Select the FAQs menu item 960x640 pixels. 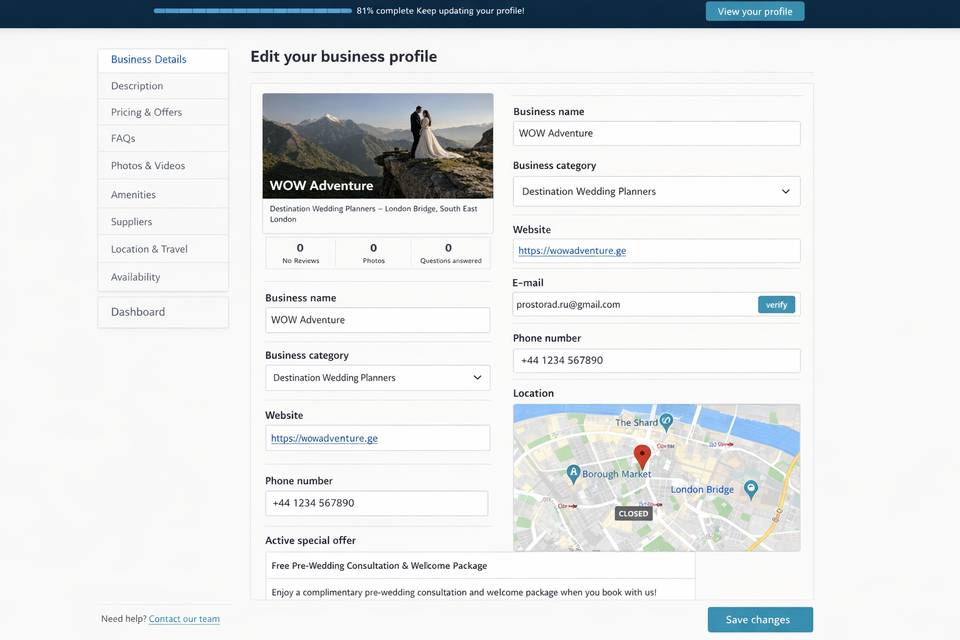pos(163,139)
